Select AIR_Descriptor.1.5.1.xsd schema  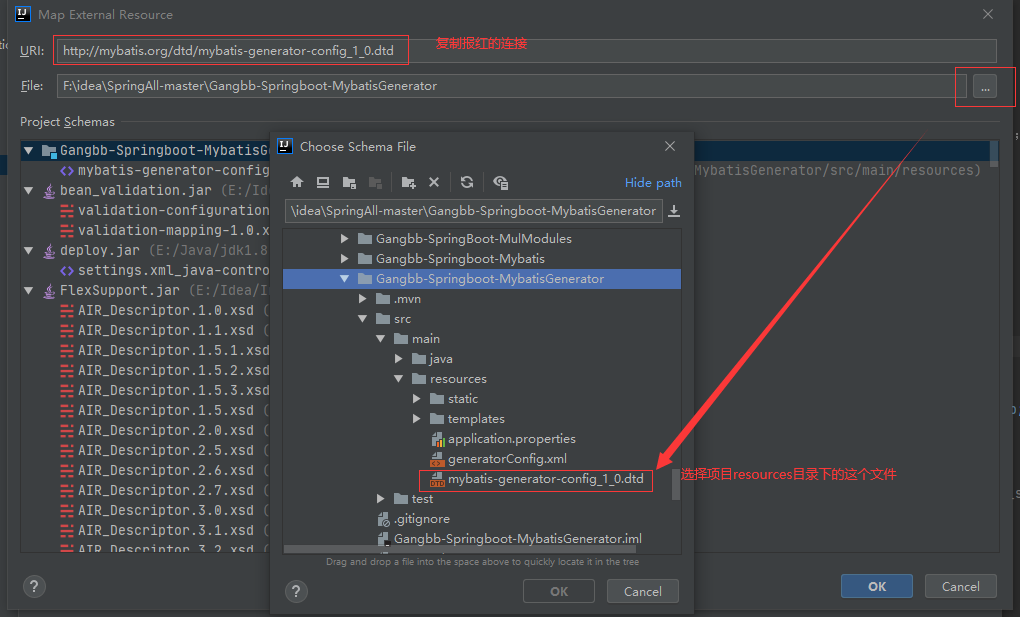[x=165, y=351]
